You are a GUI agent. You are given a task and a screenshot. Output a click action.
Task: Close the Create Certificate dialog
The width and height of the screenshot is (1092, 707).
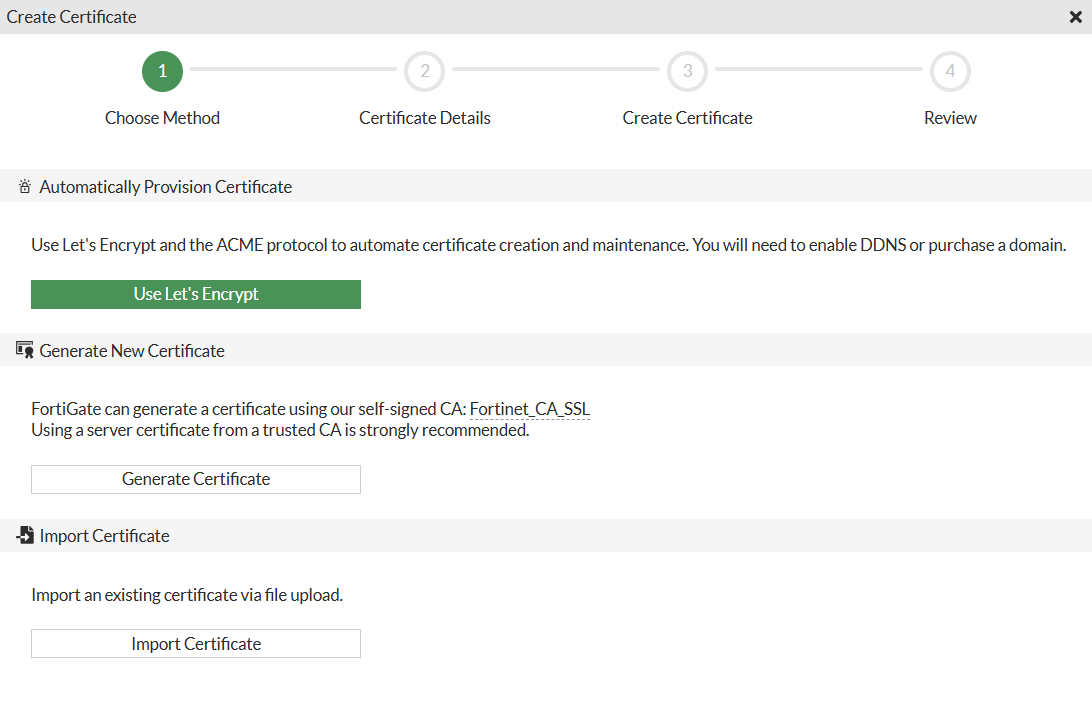pos(1075,17)
